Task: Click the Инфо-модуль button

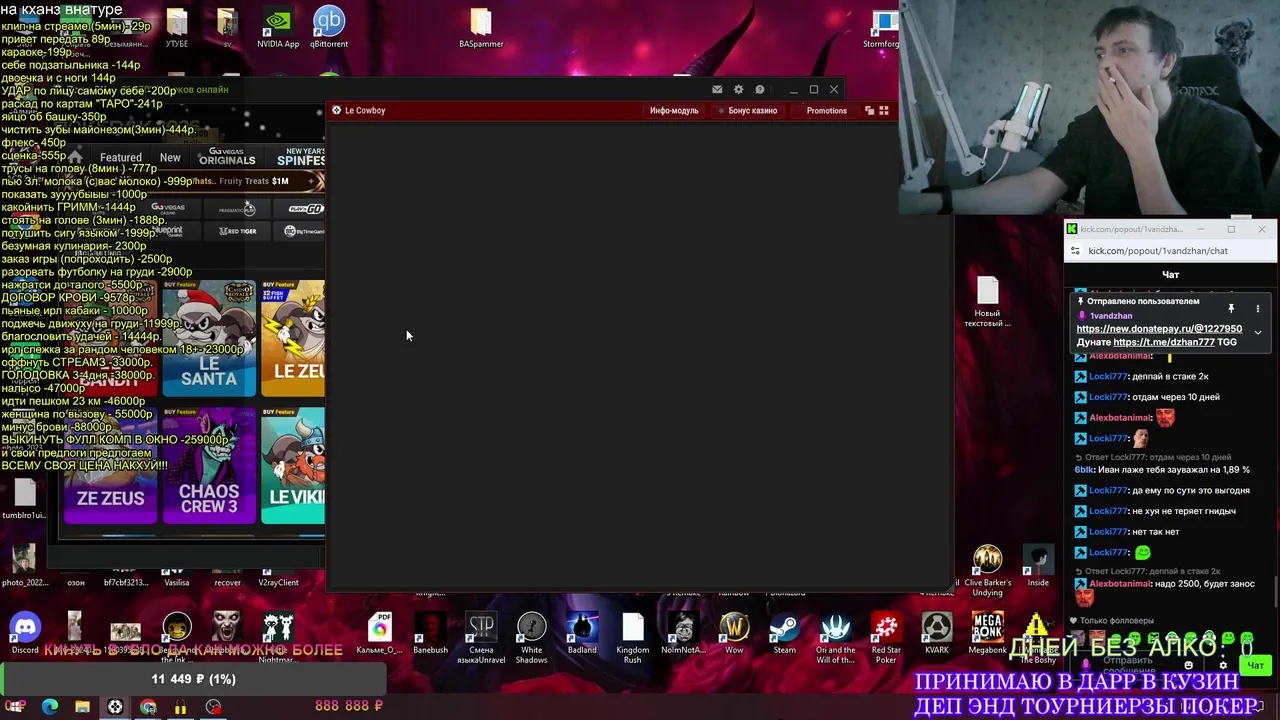Action: point(674,111)
